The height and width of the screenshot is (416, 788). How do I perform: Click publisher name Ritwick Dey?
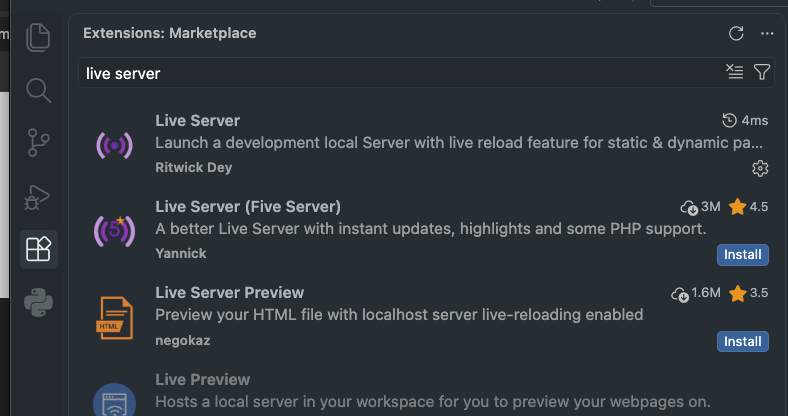(193, 167)
